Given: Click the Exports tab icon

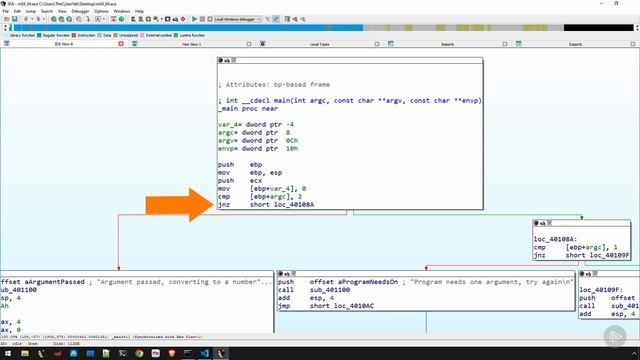Looking at the screenshot, I should pyautogui.click(x=518, y=44).
